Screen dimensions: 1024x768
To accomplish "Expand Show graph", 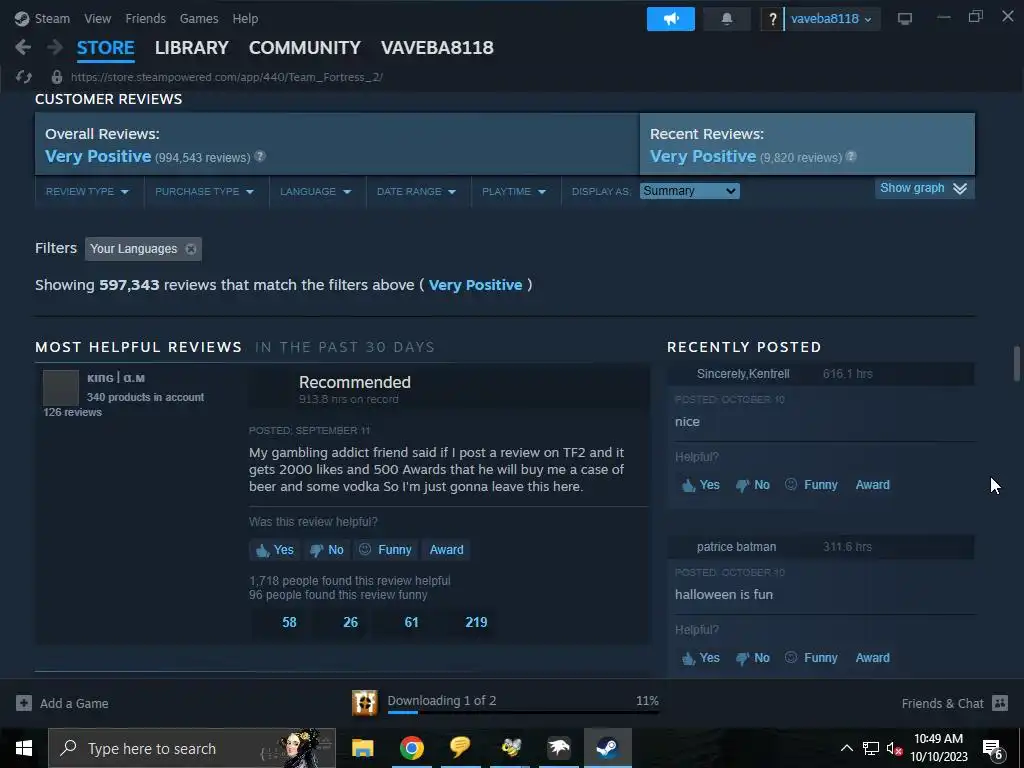I will point(924,188).
